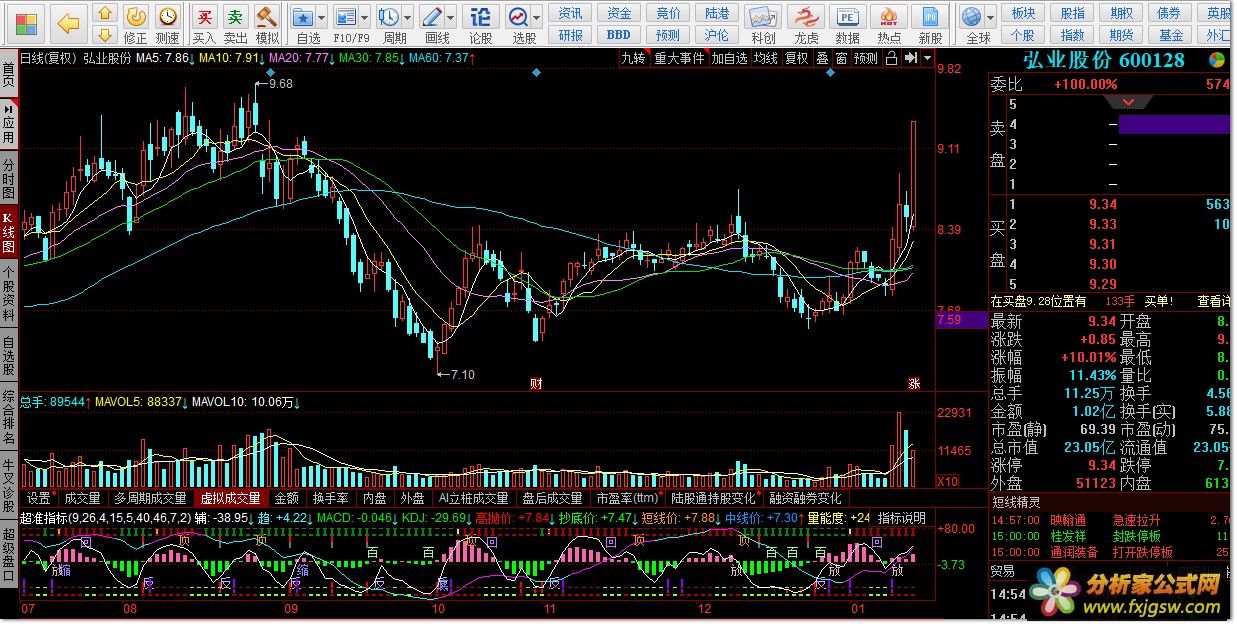Toggle 预测 forecast in chart header

click(x=865, y=59)
